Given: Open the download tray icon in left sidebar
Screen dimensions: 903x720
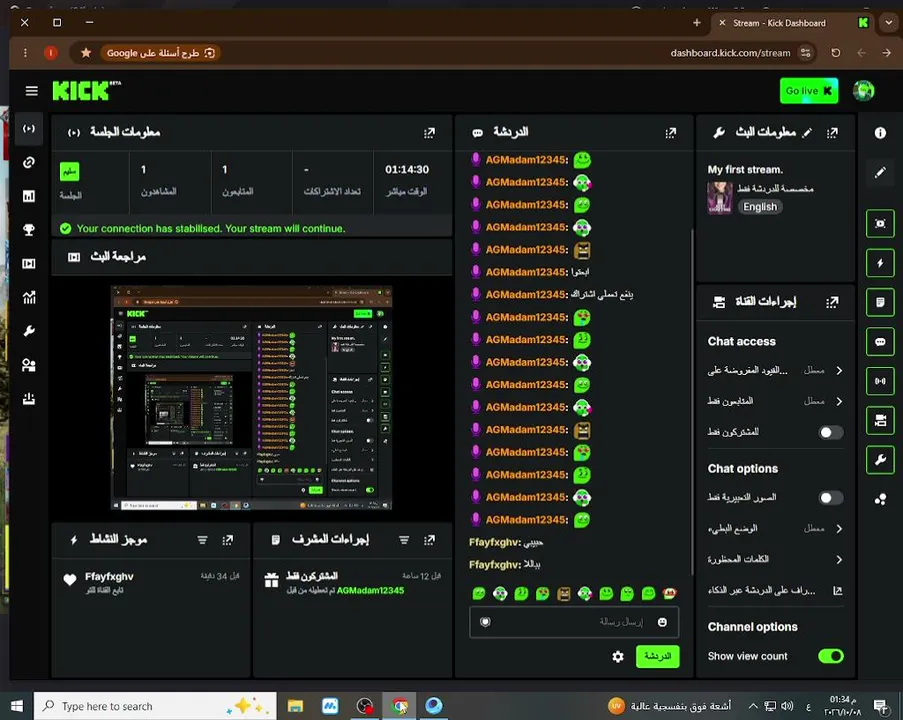Looking at the screenshot, I should tap(29, 398).
